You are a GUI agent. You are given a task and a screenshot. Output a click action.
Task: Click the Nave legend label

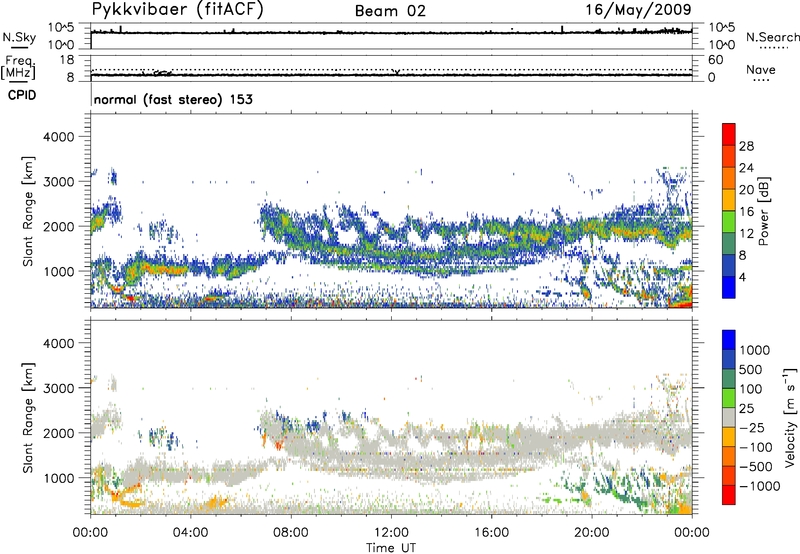(x=761, y=70)
